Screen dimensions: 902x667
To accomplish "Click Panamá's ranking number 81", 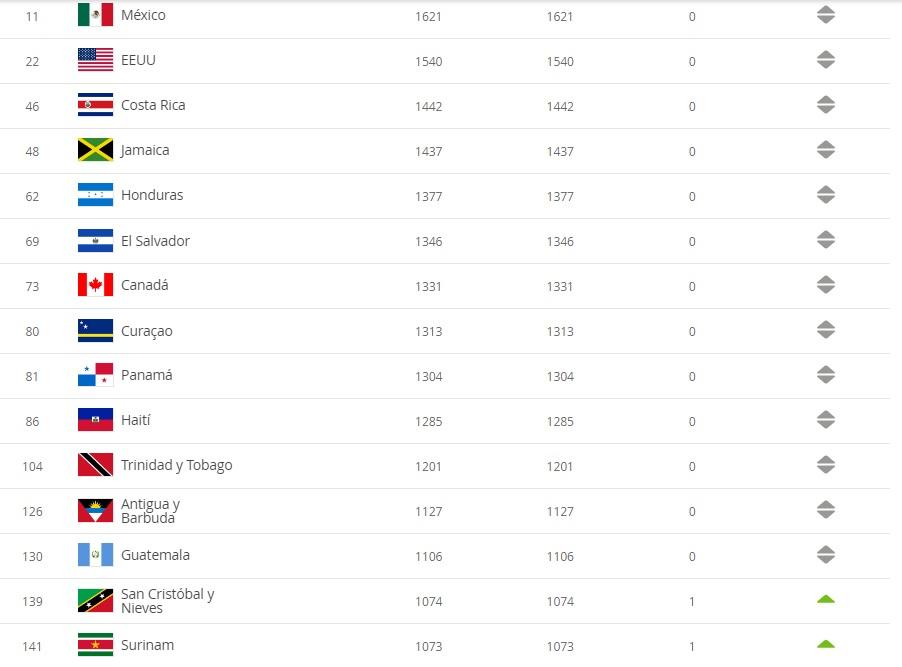I will pyautogui.click(x=33, y=377).
